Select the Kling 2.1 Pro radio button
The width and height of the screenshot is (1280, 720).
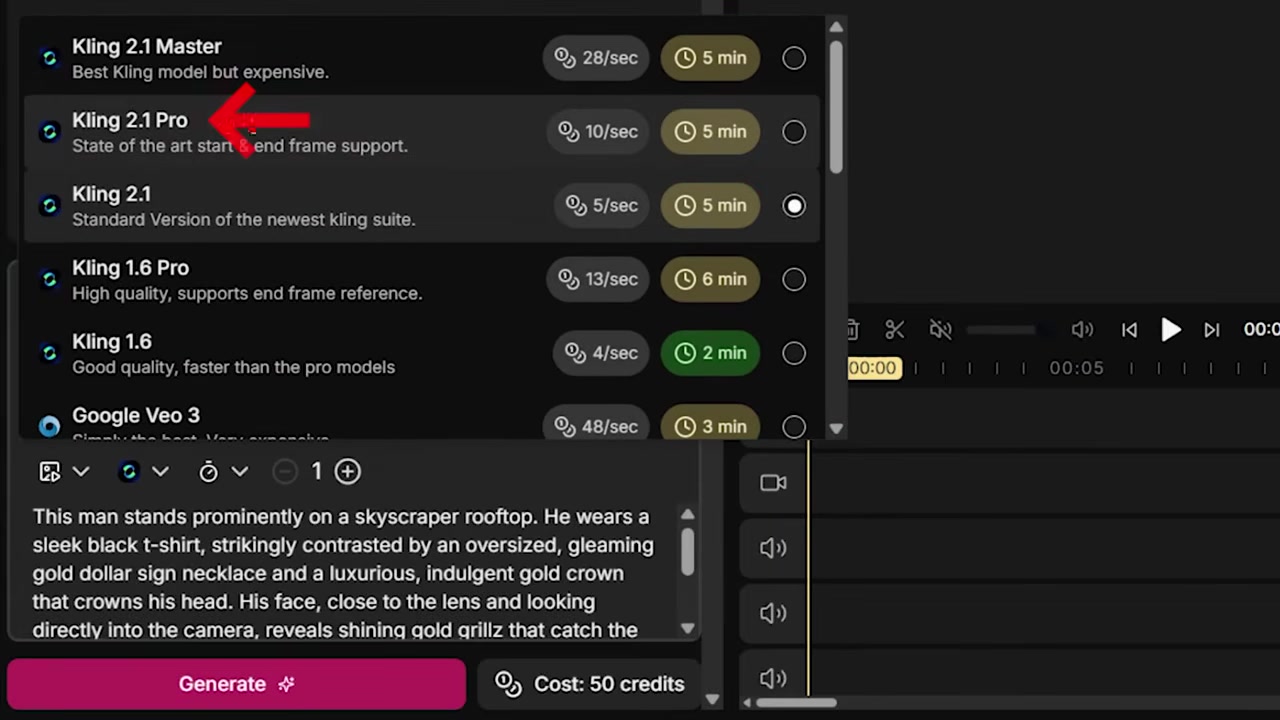point(794,132)
